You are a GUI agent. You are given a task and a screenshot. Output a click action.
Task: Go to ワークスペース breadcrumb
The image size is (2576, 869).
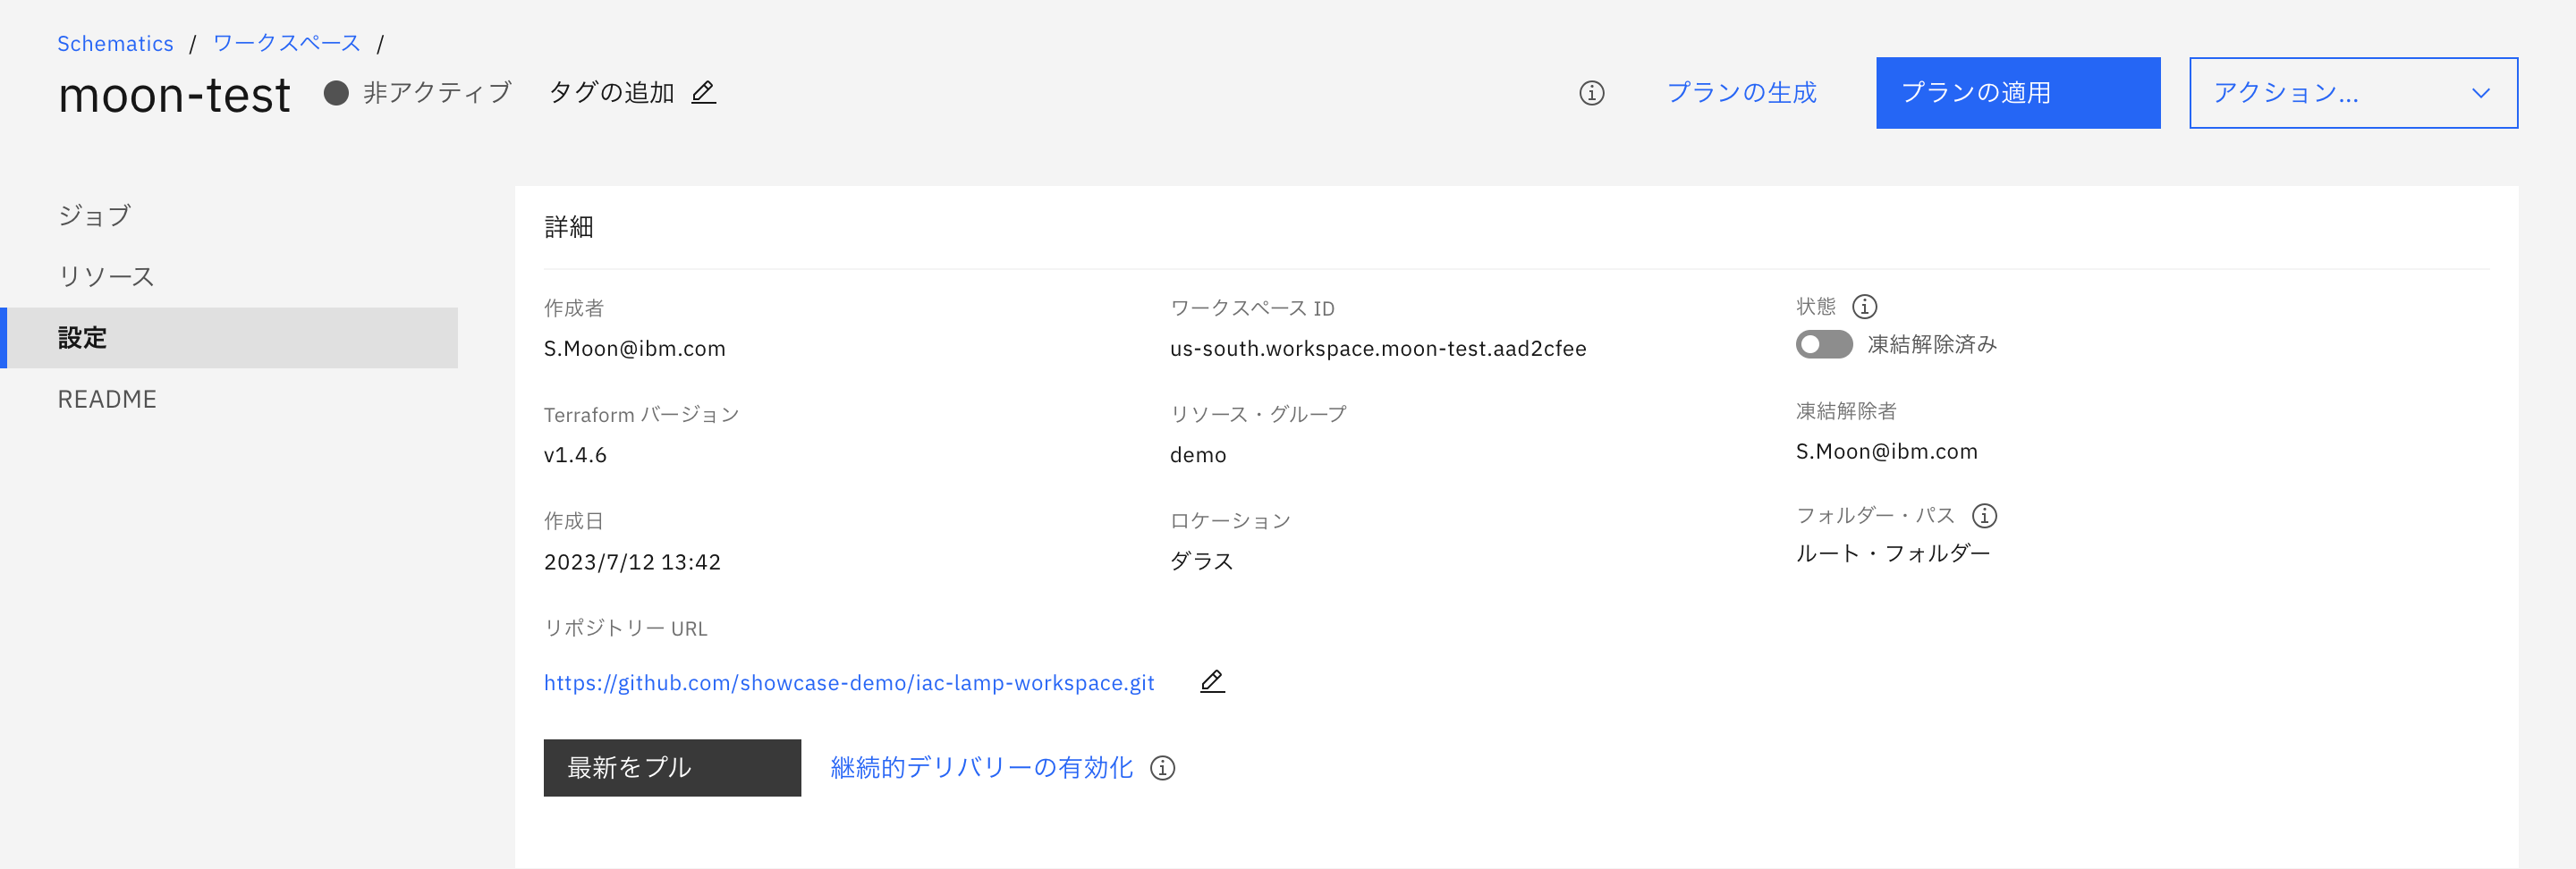tap(285, 42)
